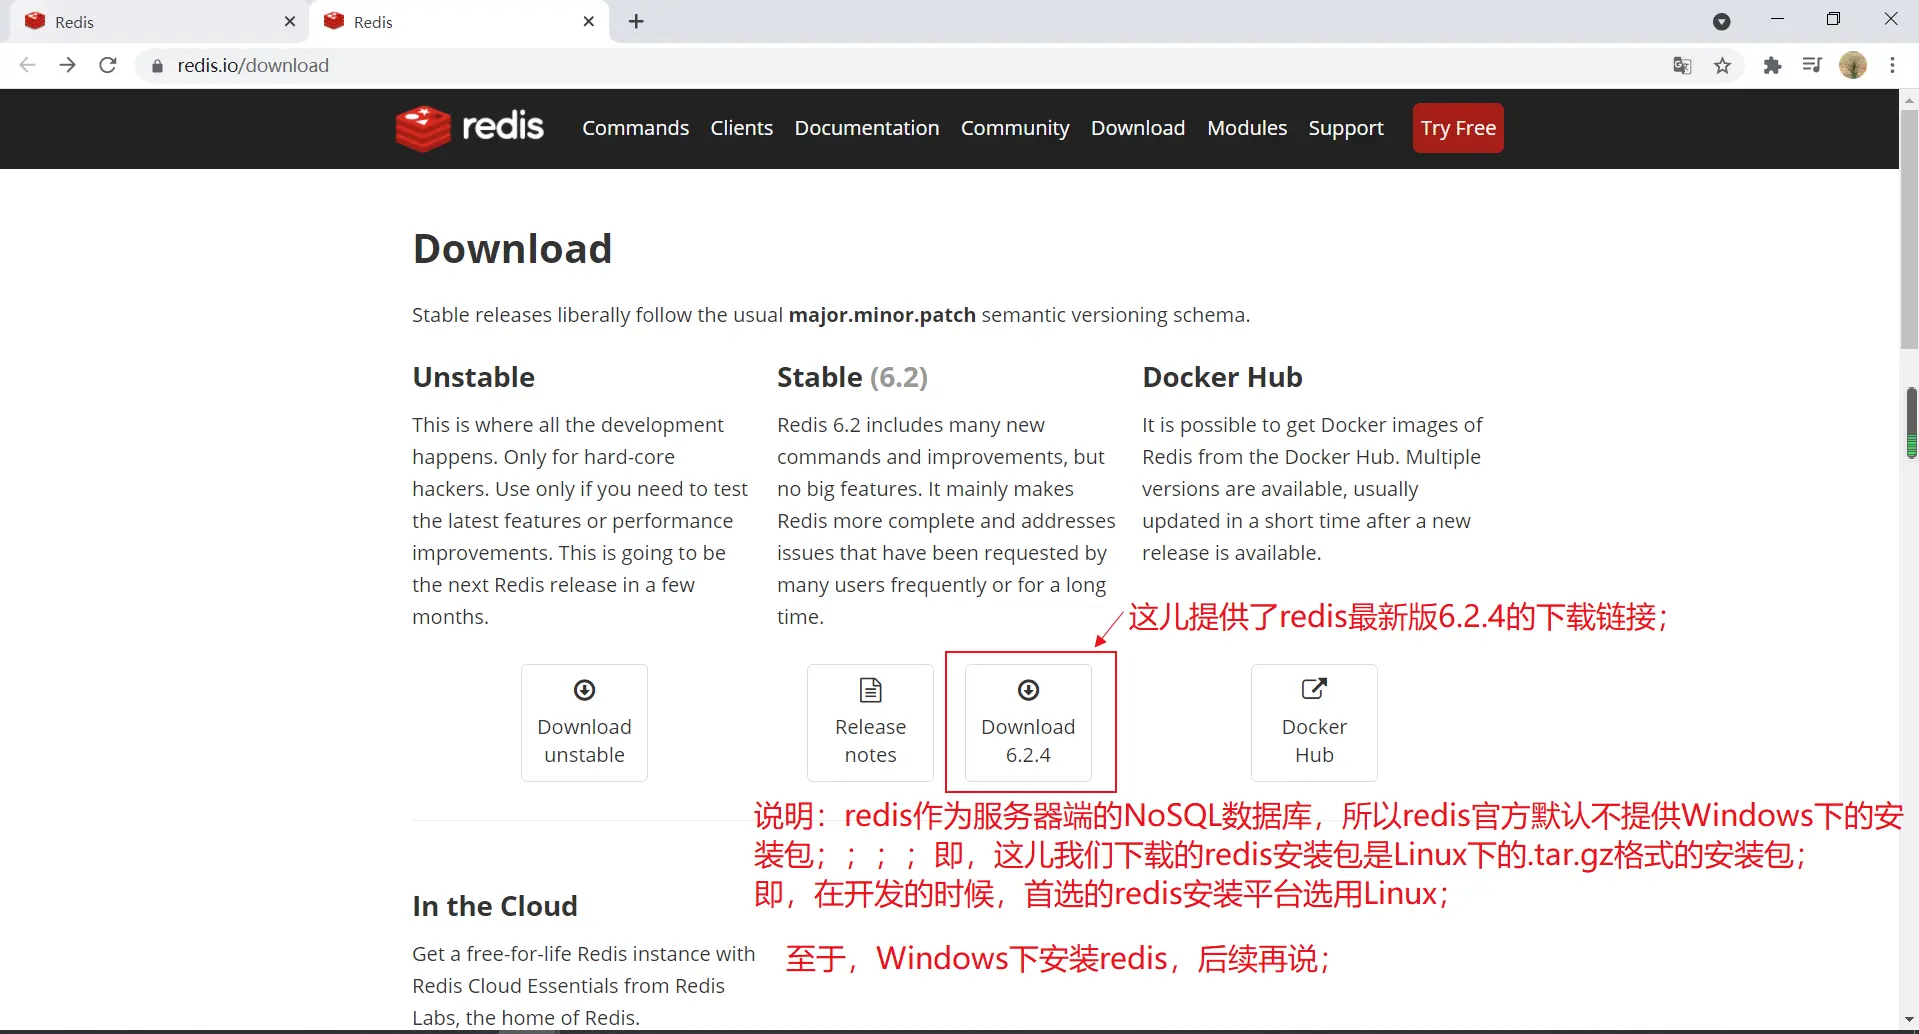The image size is (1919, 1034).
Task: Click the Download 6.2.4 button label
Action: click(x=1028, y=741)
